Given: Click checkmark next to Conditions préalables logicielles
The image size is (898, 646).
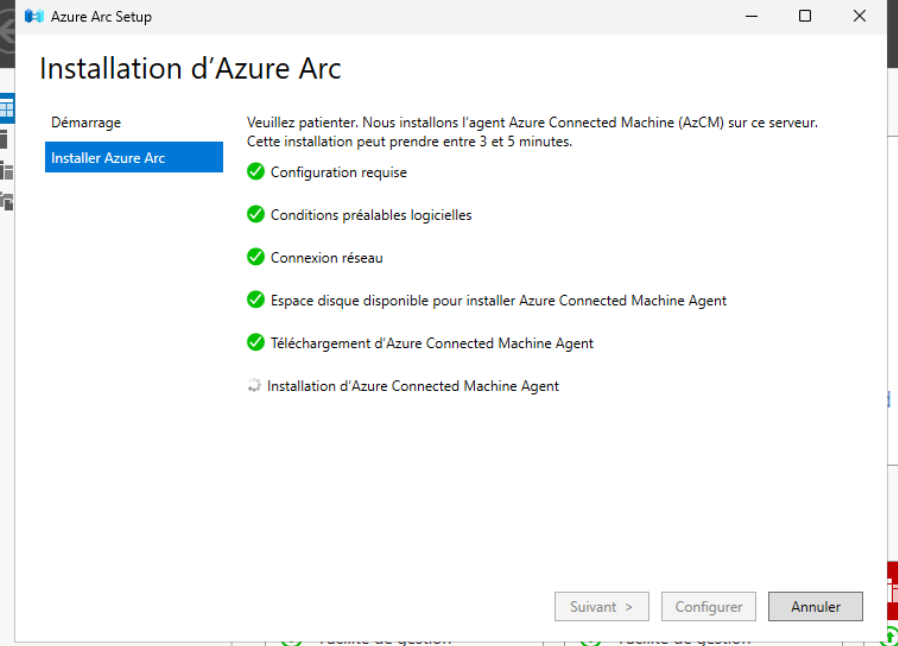Looking at the screenshot, I should coord(256,215).
